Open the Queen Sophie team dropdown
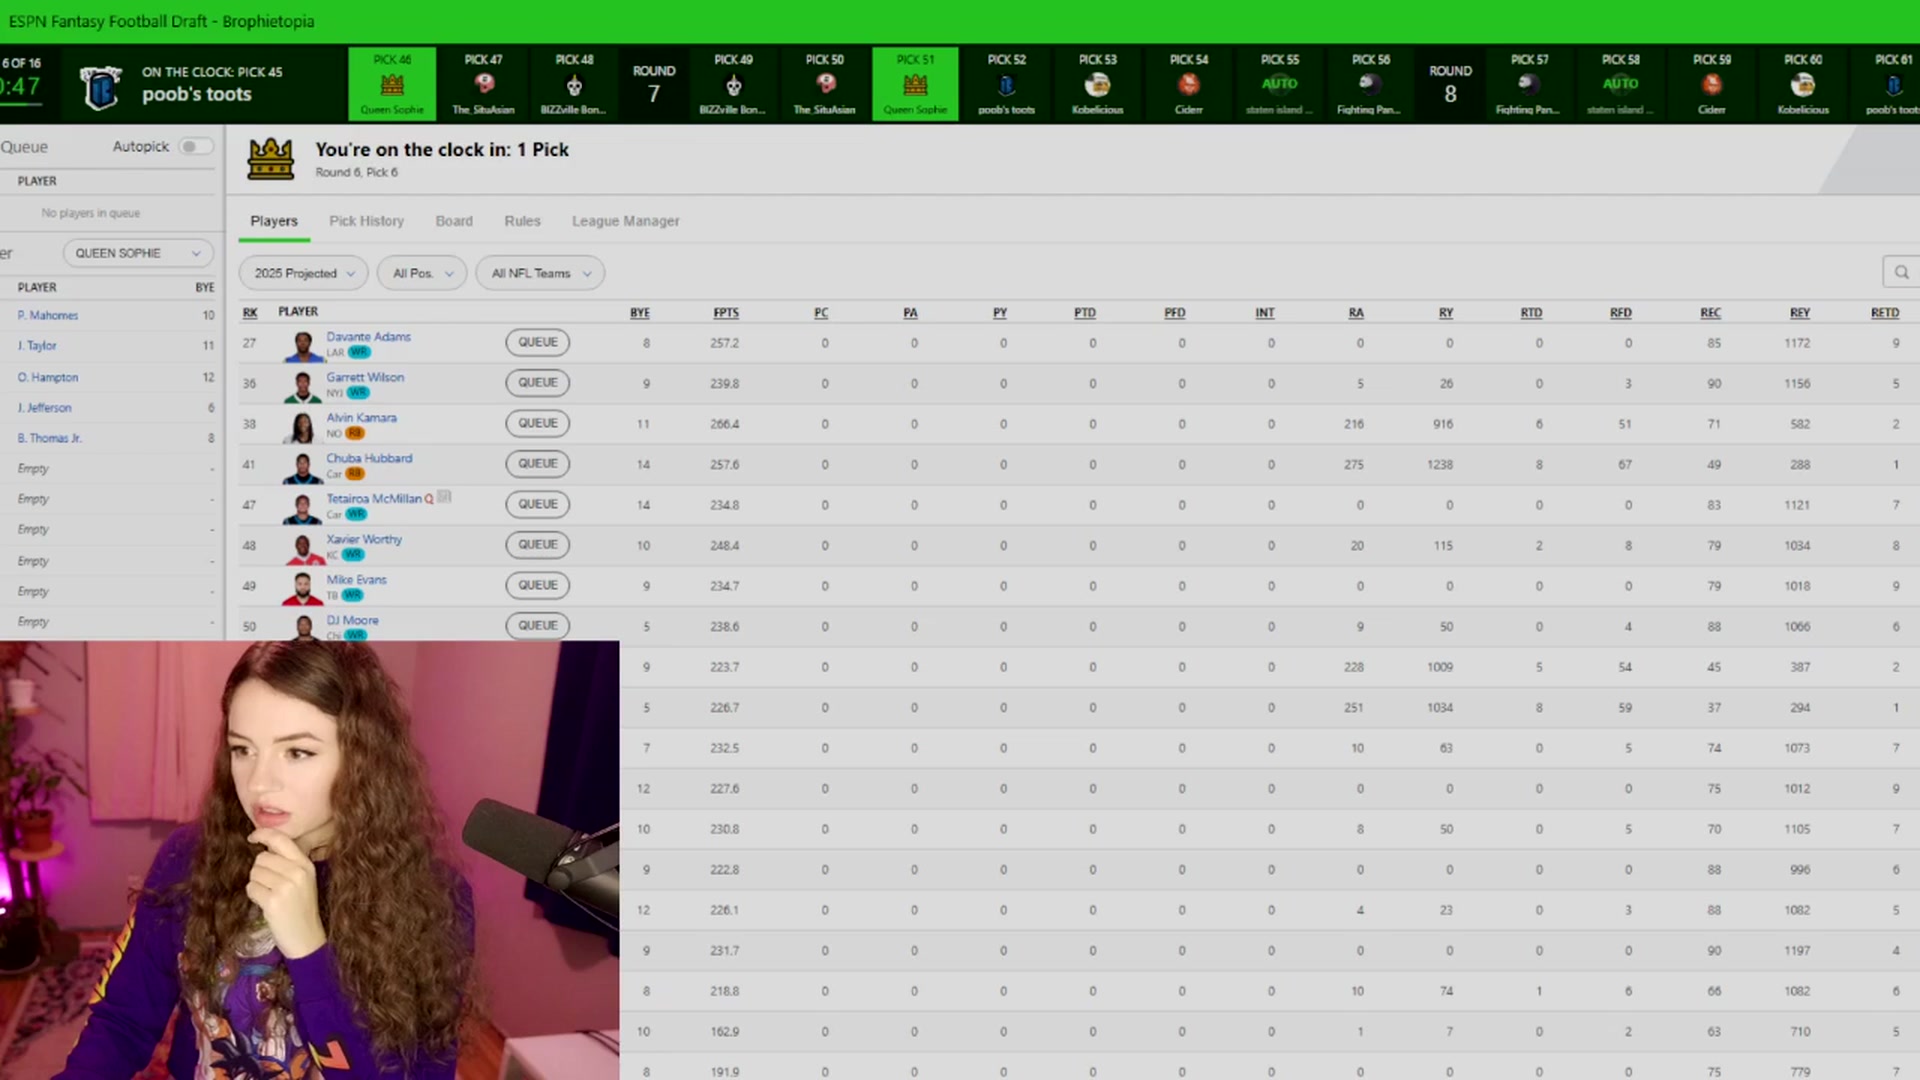This screenshot has width=1920, height=1080. tap(138, 253)
